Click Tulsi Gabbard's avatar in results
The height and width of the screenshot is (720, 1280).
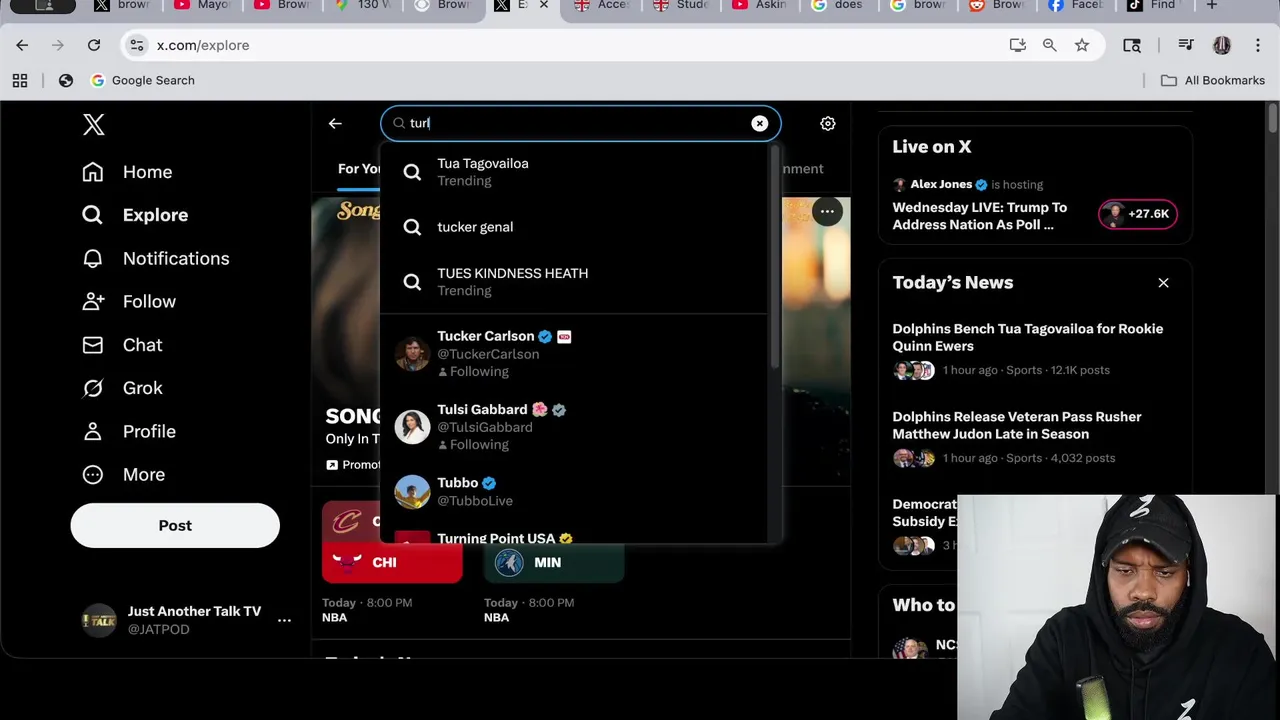(412, 427)
